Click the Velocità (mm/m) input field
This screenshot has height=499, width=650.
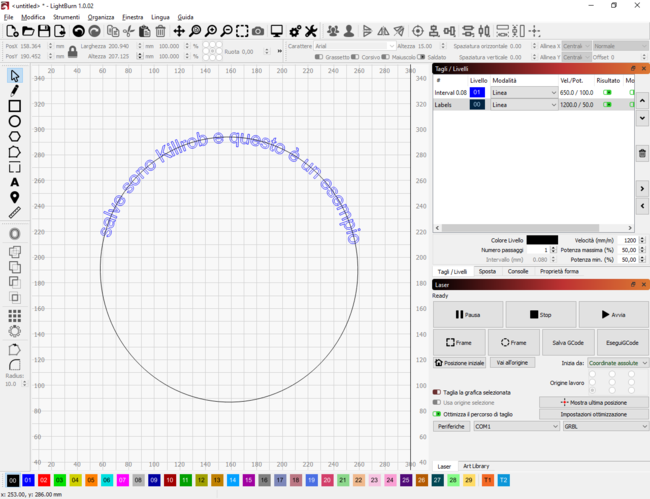[x=628, y=240]
